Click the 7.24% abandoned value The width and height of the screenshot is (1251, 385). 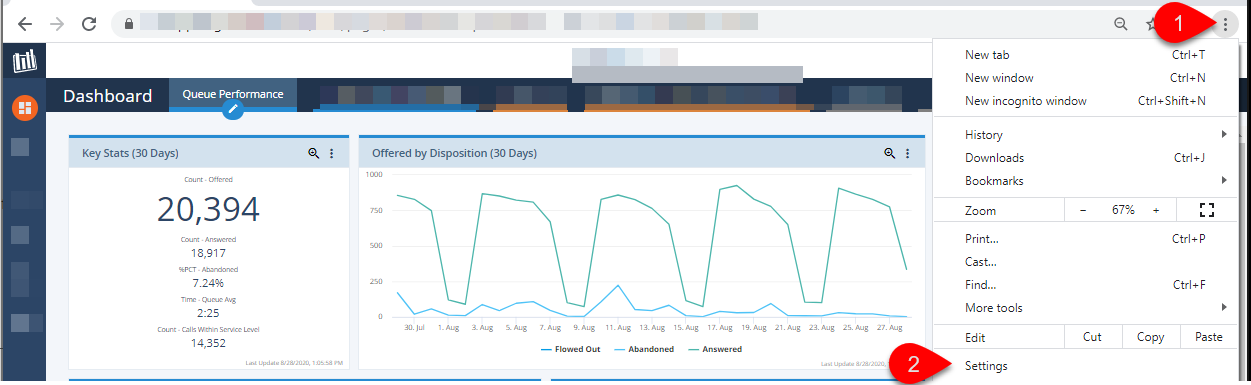pos(208,284)
